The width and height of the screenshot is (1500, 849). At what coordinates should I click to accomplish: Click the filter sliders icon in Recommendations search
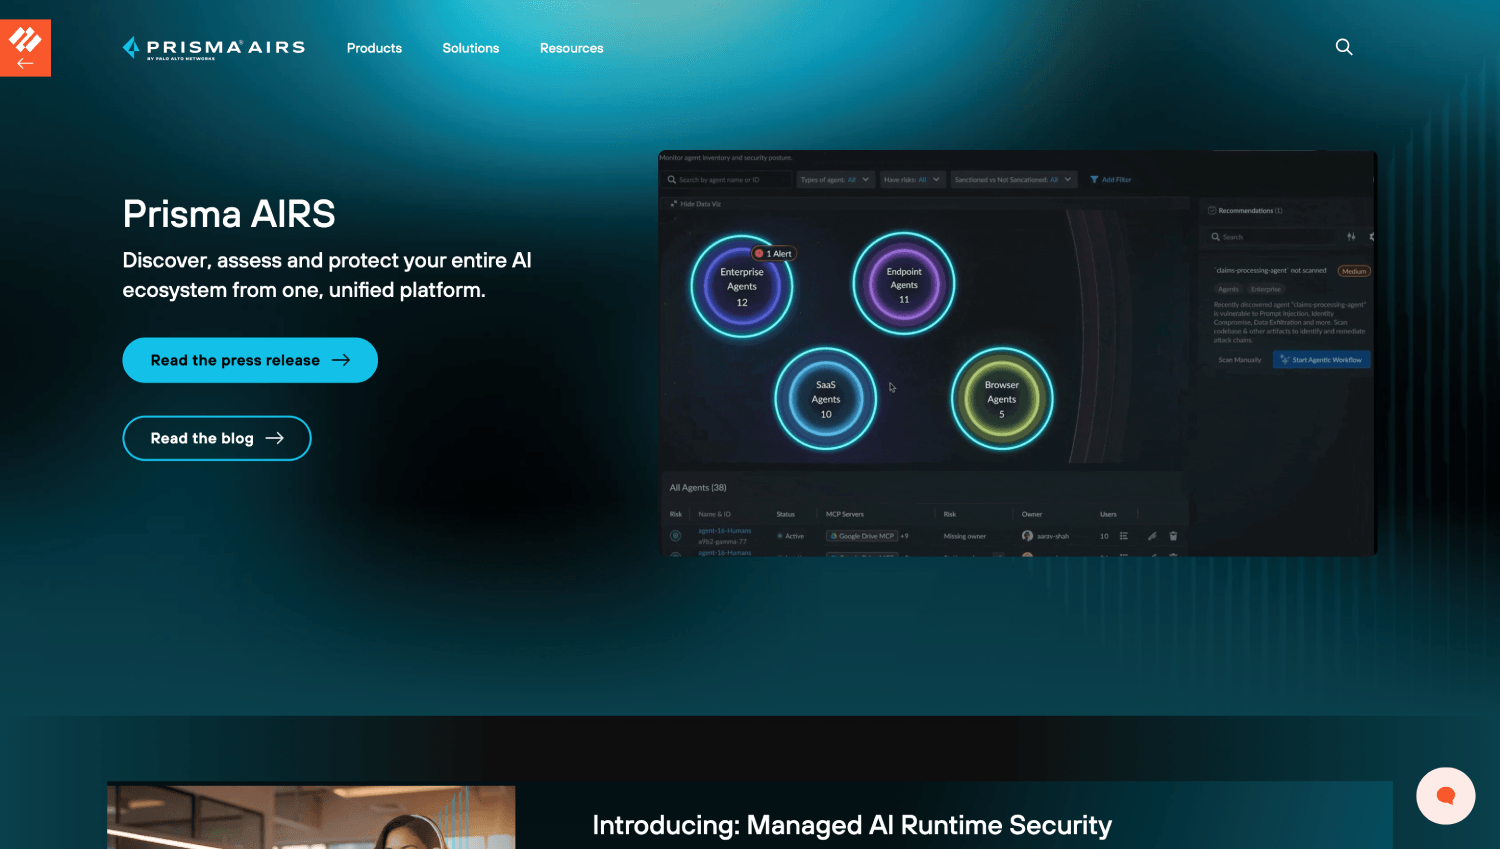pyautogui.click(x=1351, y=237)
